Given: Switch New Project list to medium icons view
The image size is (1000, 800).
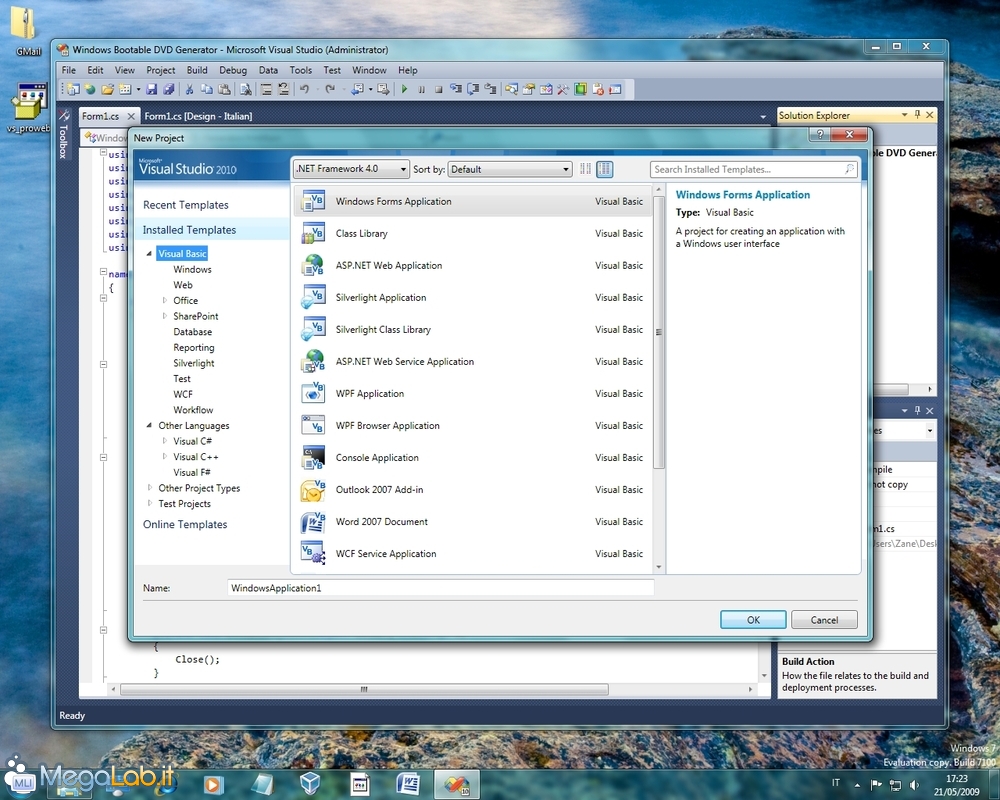Looking at the screenshot, I should pyautogui.click(x=605, y=169).
